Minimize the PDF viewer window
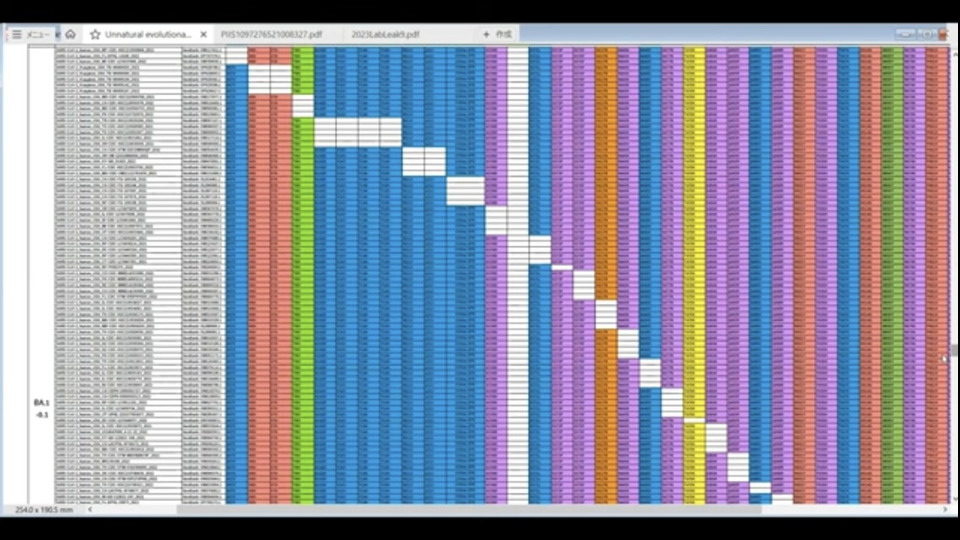 [x=906, y=34]
